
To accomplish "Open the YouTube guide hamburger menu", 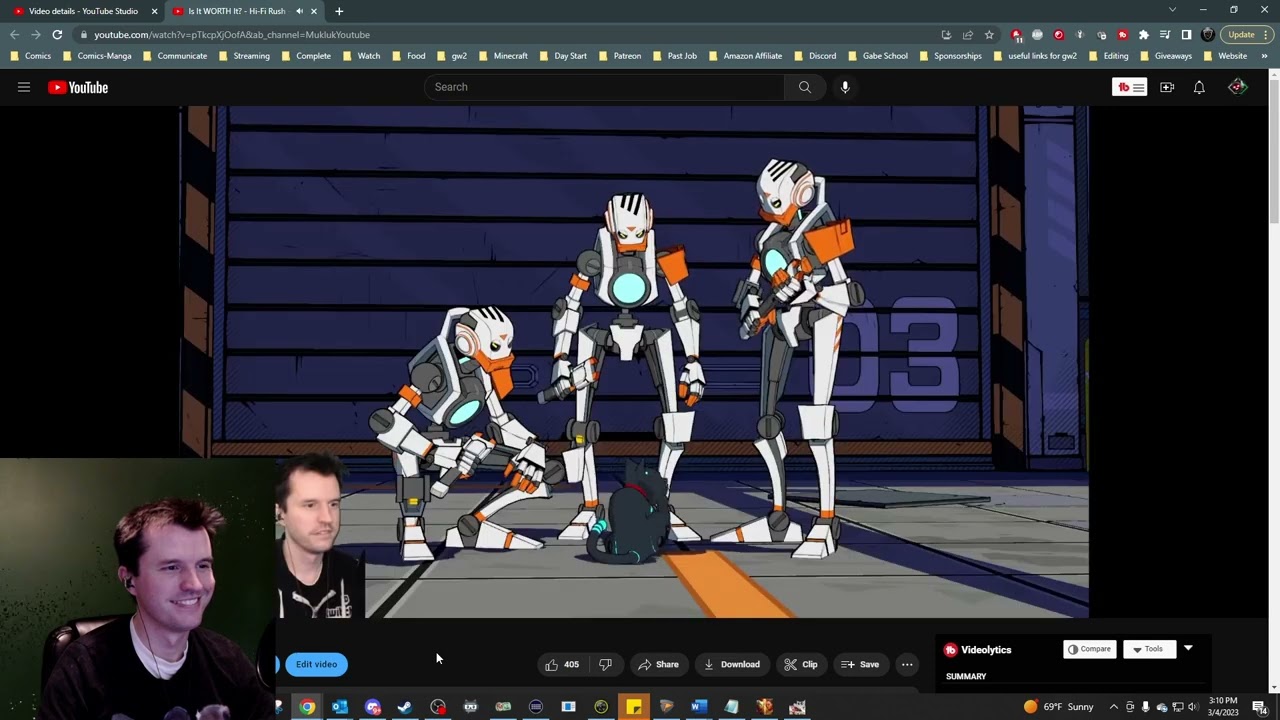I will (24, 87).
